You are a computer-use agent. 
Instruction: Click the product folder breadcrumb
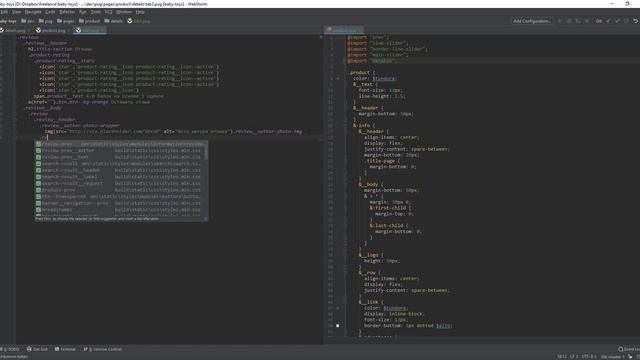(x=89, y=21)
